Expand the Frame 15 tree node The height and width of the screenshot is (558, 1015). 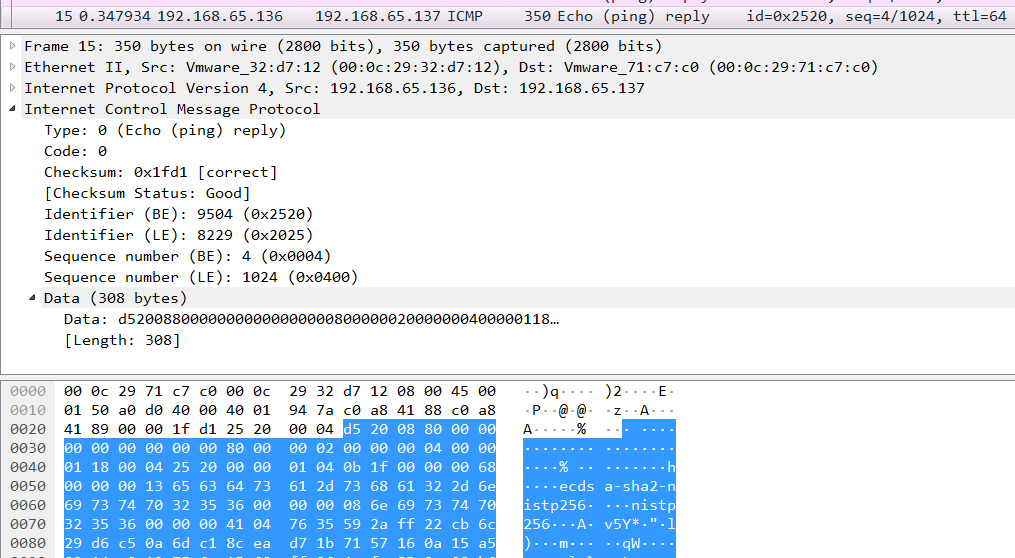coord(13,46)
